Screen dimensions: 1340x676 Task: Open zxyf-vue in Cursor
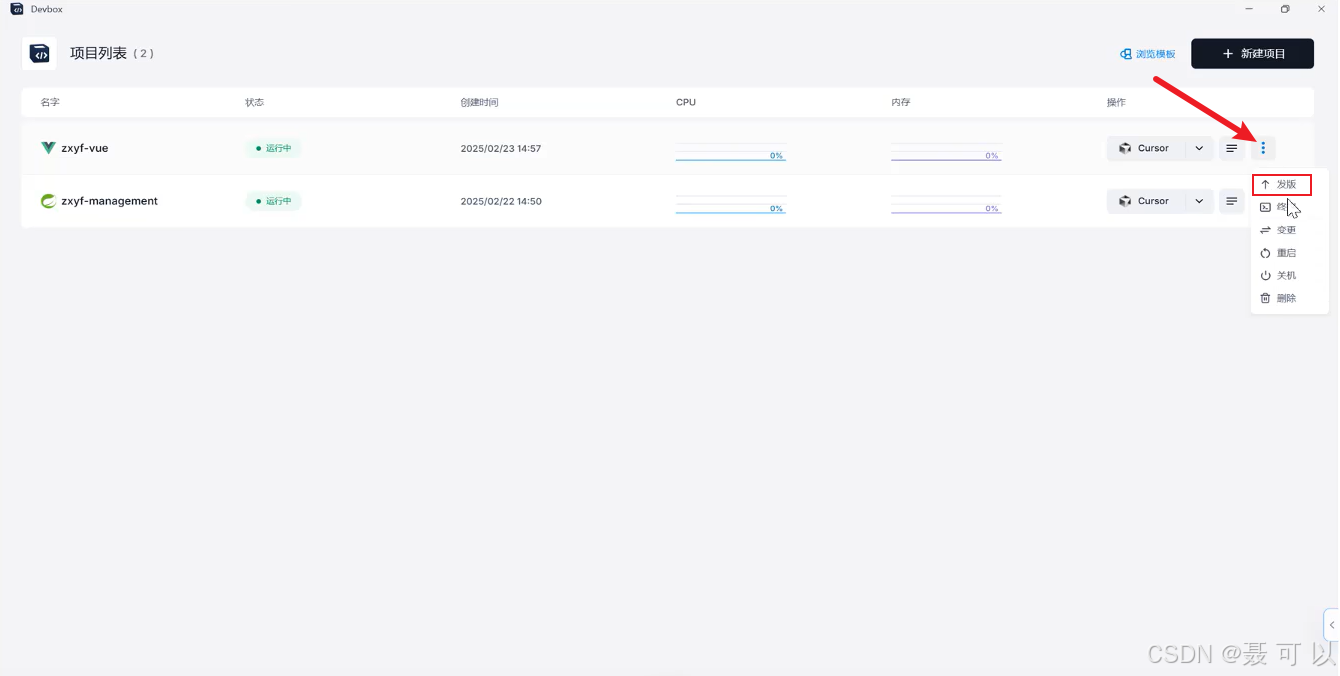click(x=1145, y=148)
